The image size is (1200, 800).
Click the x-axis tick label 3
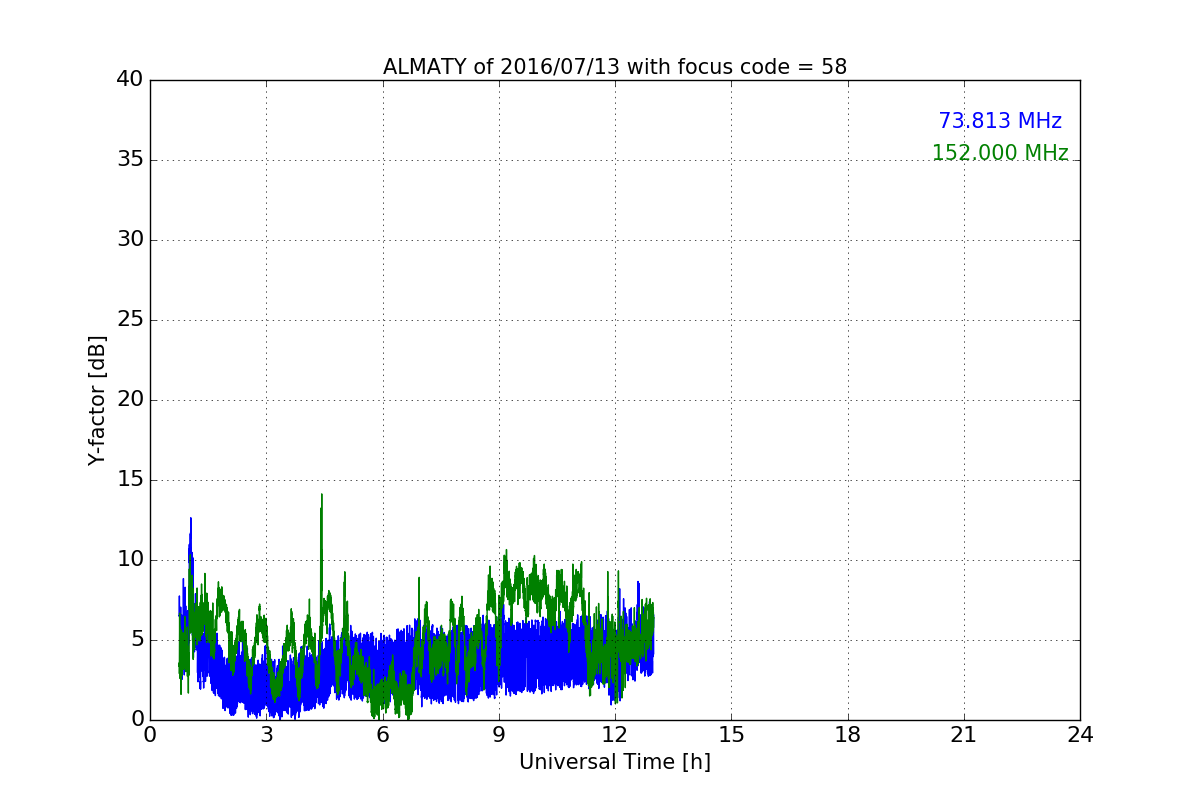(266, 734)
